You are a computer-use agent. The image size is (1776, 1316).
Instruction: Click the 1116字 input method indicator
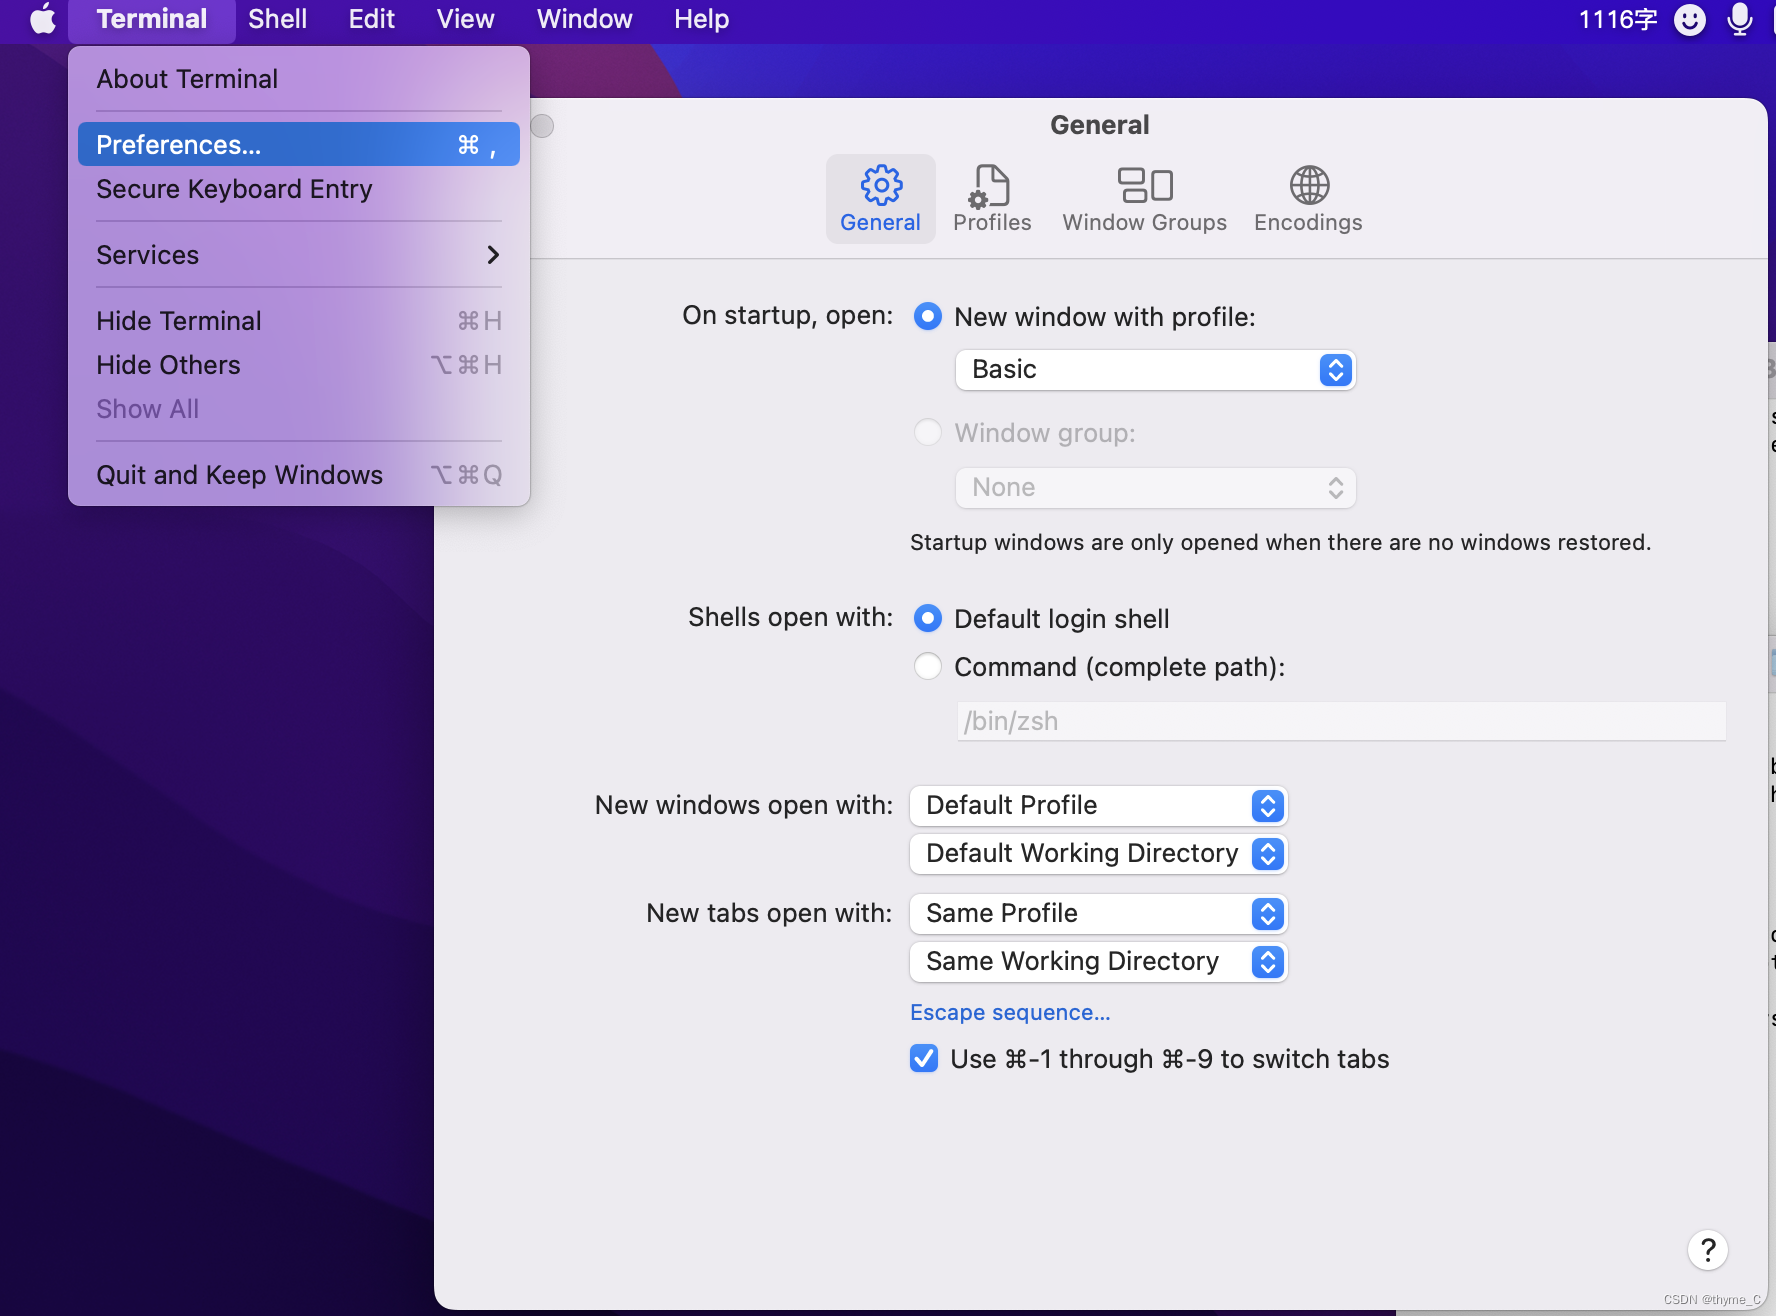click(x=1617, y=19)
